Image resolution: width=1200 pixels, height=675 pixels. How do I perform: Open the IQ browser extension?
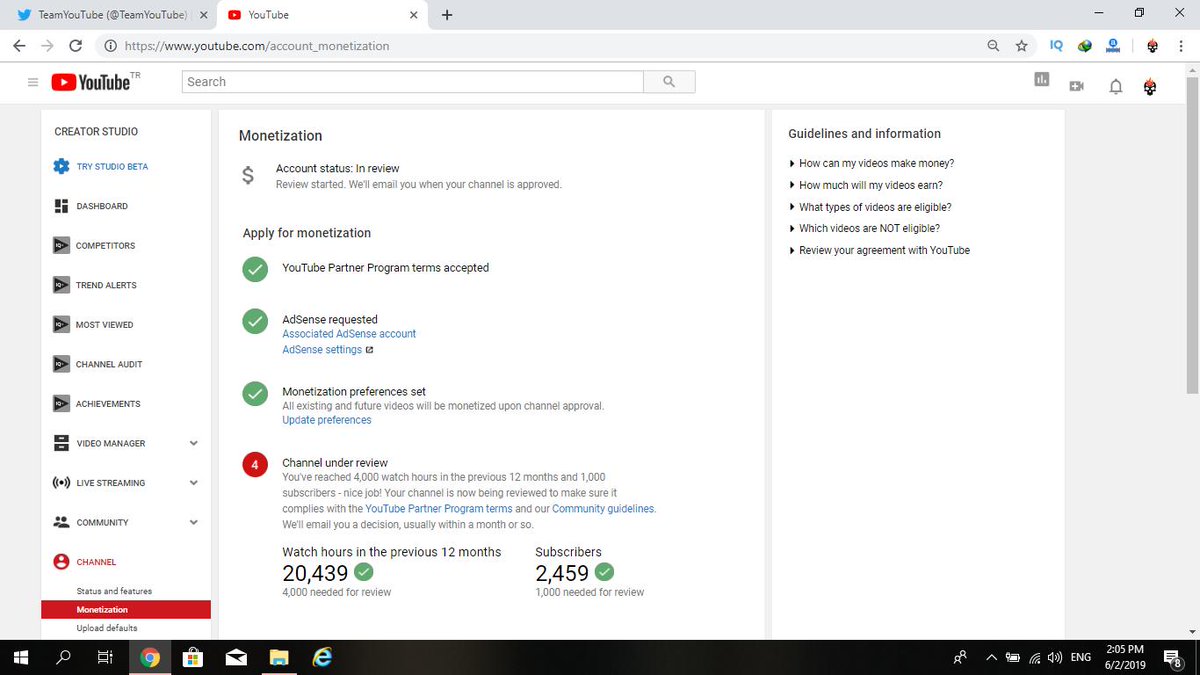click(x=1056, y=46)
